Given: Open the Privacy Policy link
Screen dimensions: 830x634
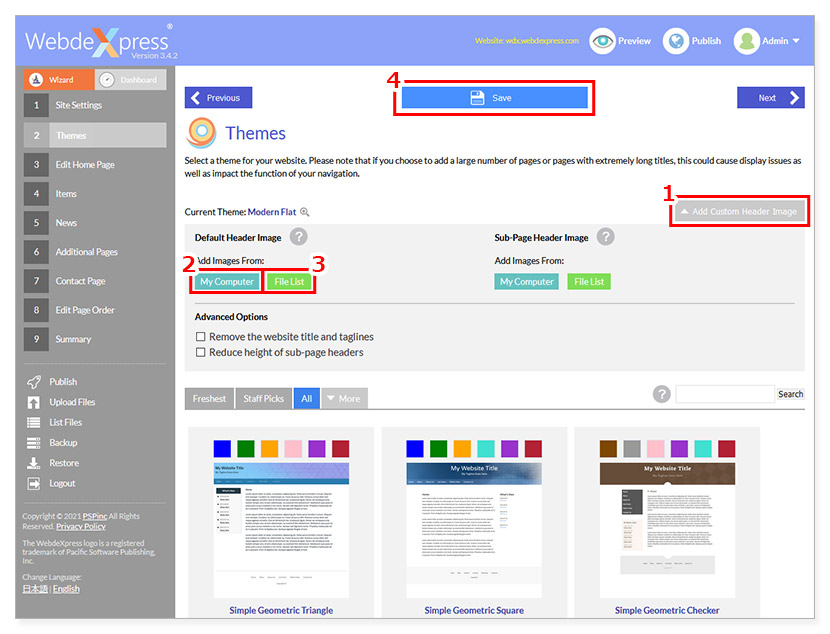Looking at the screenshot, I should pos(81,527).
